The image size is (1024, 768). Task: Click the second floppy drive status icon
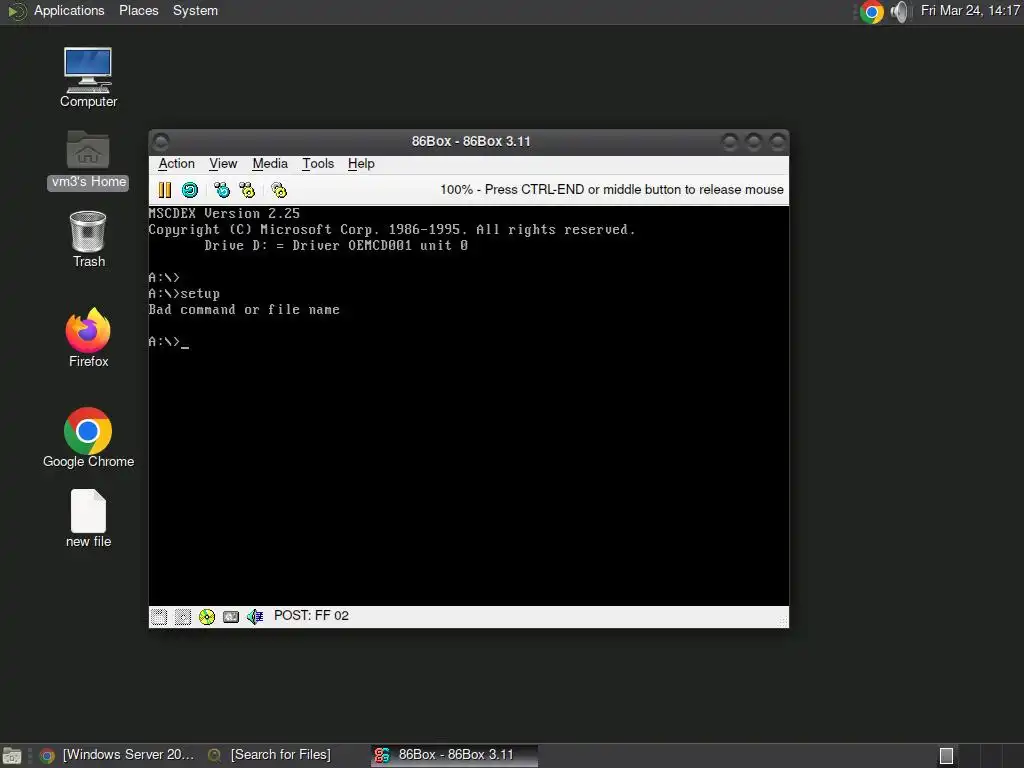pyautogui.click(x=183, y=616)
